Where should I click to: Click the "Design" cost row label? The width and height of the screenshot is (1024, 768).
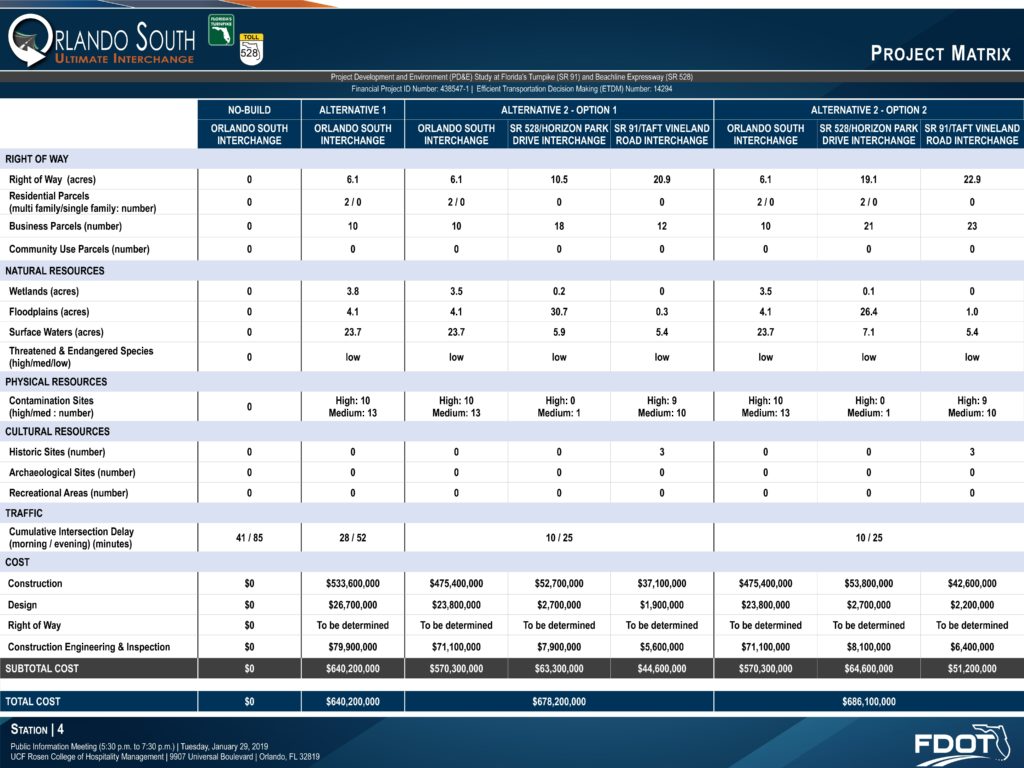pos(22,605)
